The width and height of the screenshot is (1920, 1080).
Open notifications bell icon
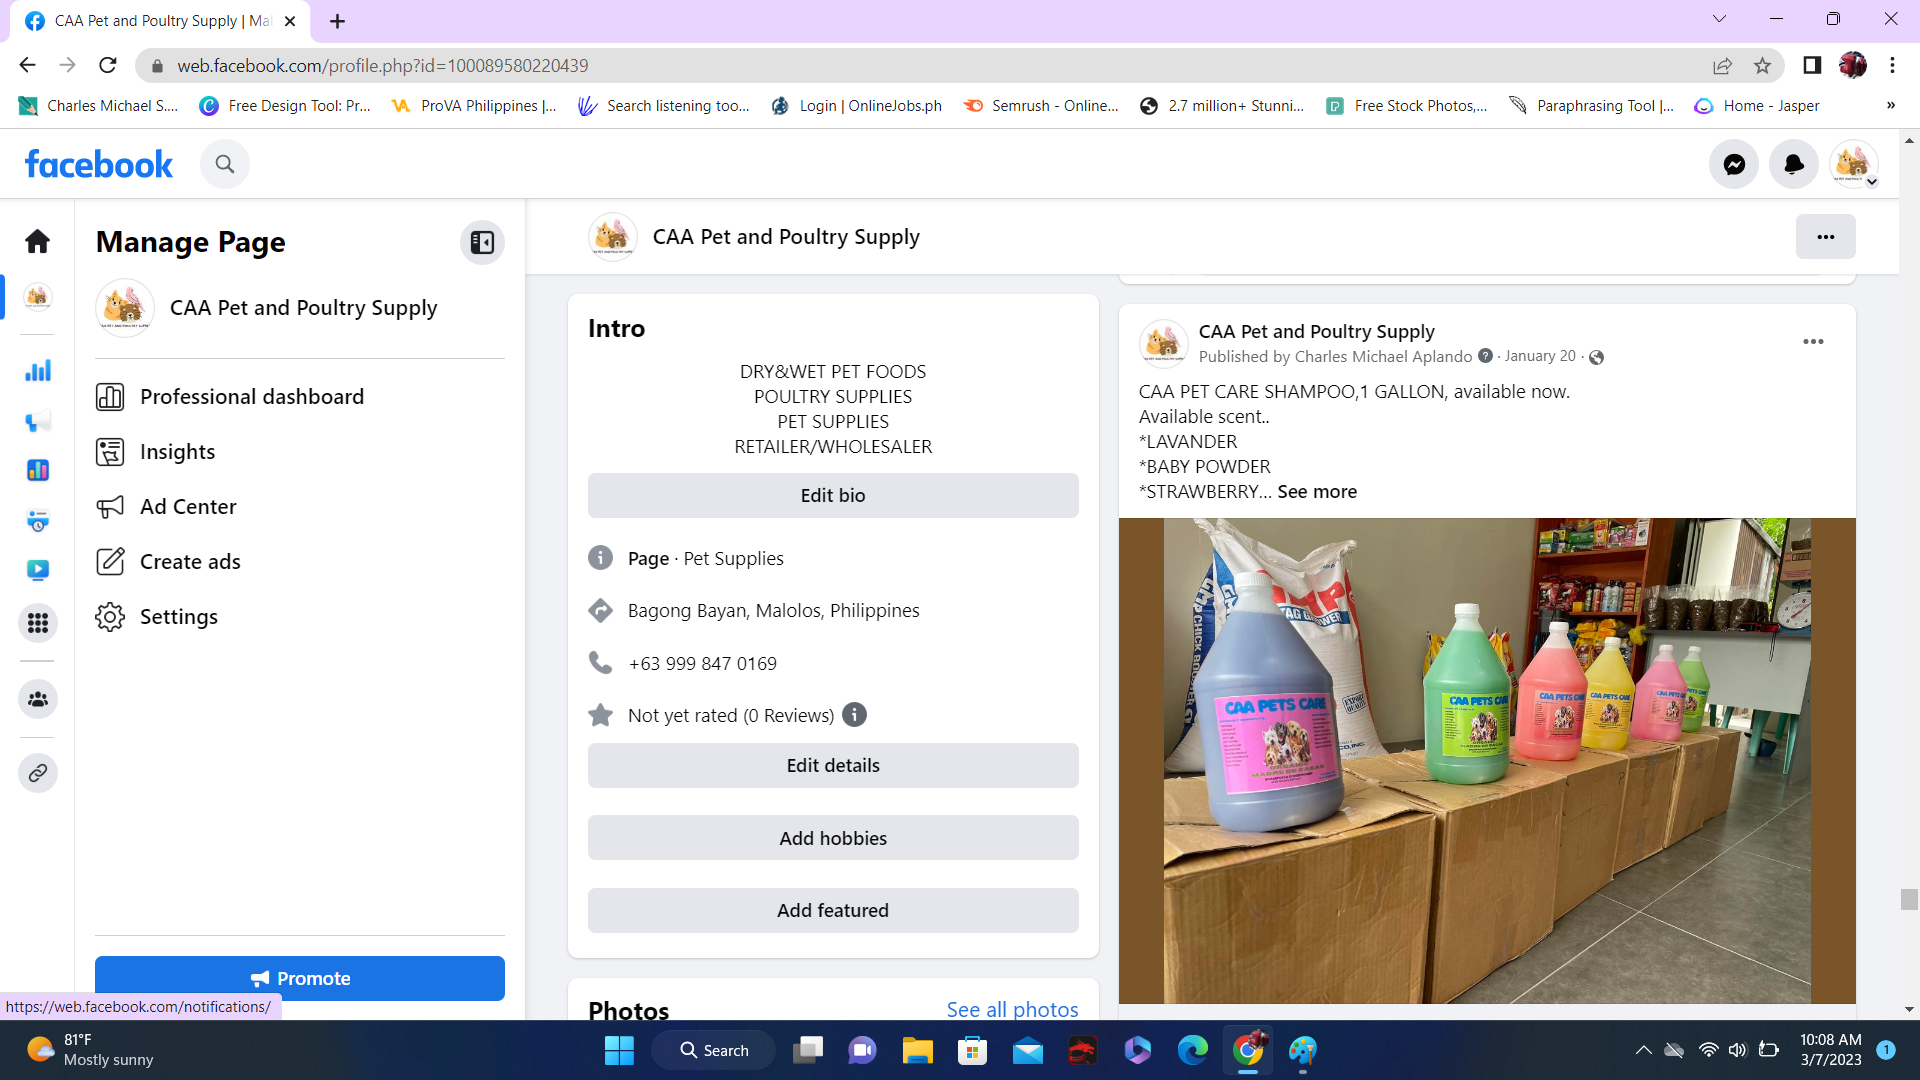point(1794,164)
